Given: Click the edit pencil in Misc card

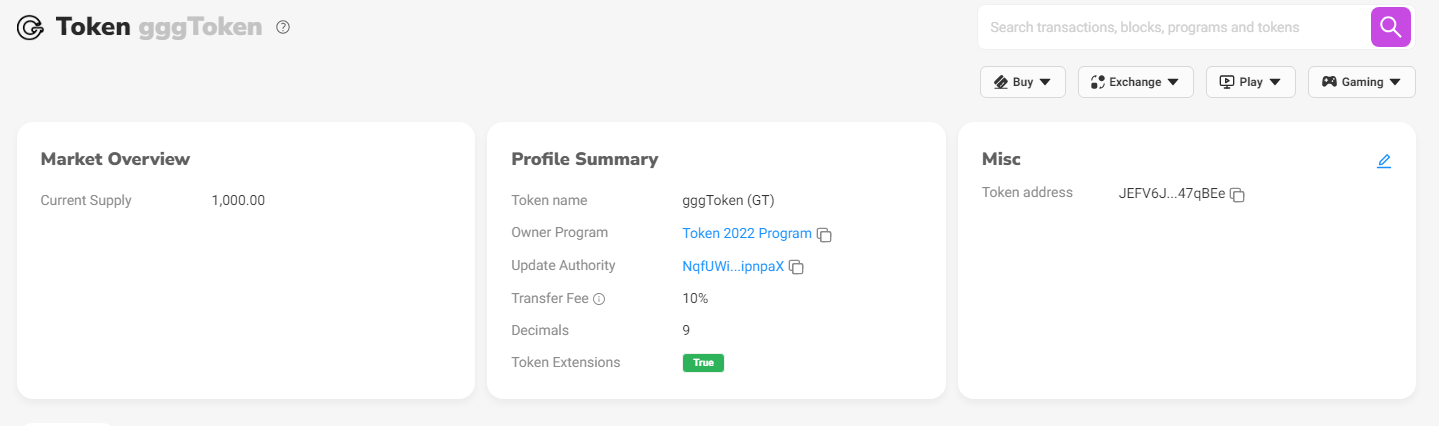Looking at the screenshot, I should click(x=1384, y=161).
